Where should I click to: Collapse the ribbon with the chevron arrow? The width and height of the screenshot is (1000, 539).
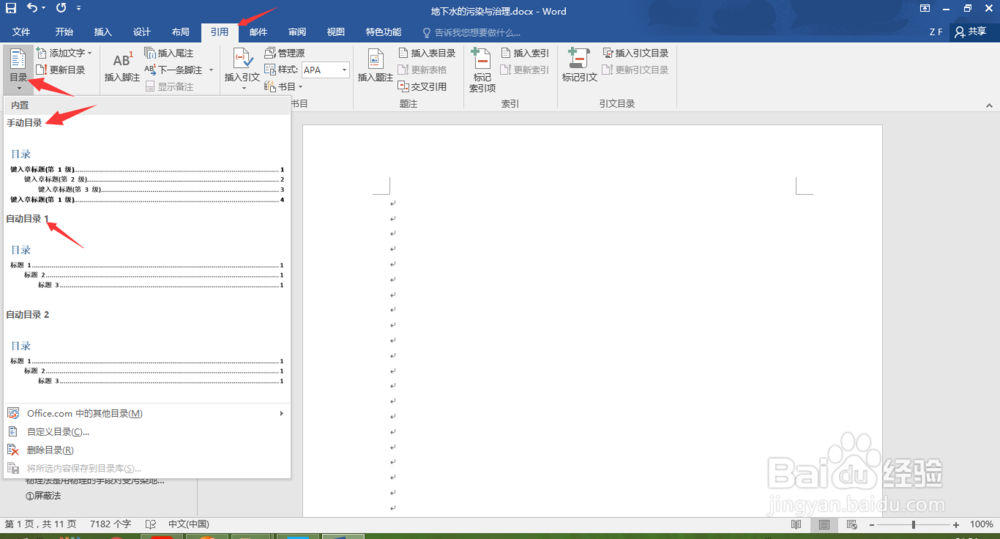[x=989, y=105]
